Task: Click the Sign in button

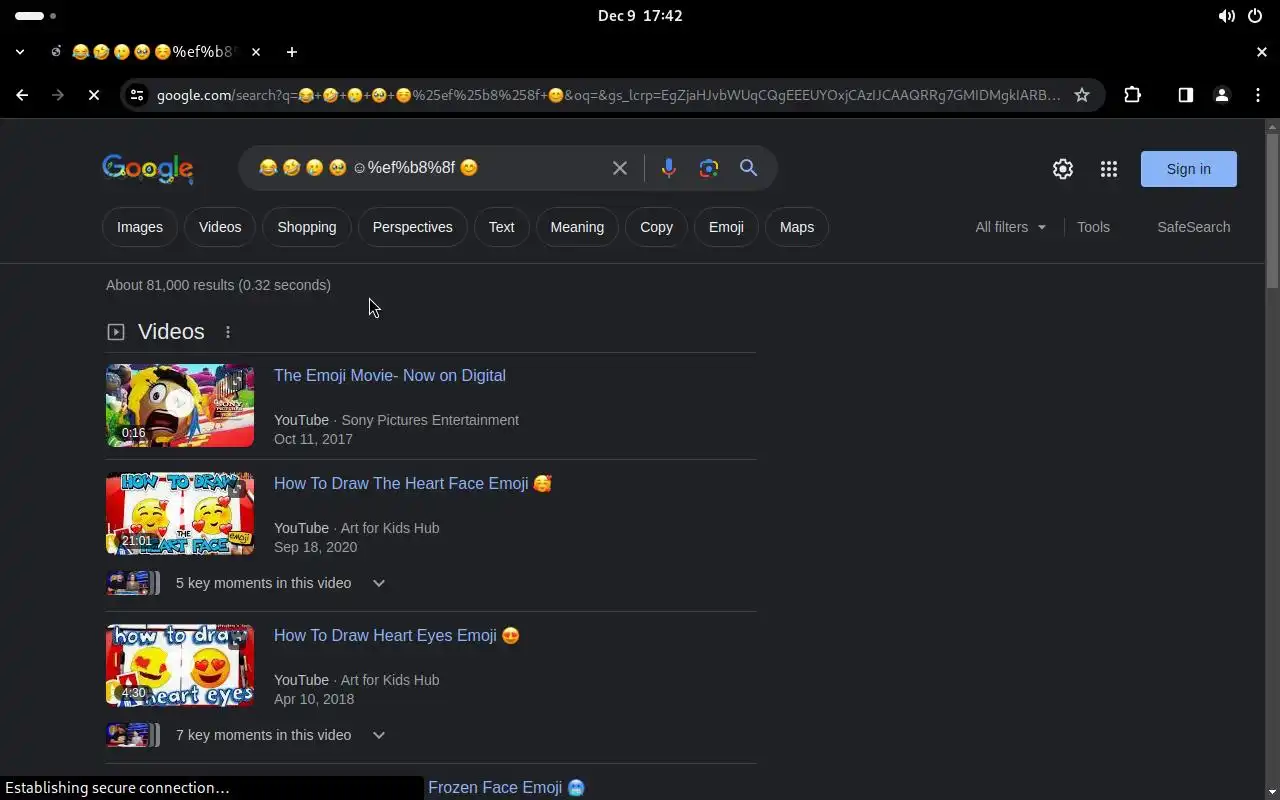Action: click(1189, 169)
